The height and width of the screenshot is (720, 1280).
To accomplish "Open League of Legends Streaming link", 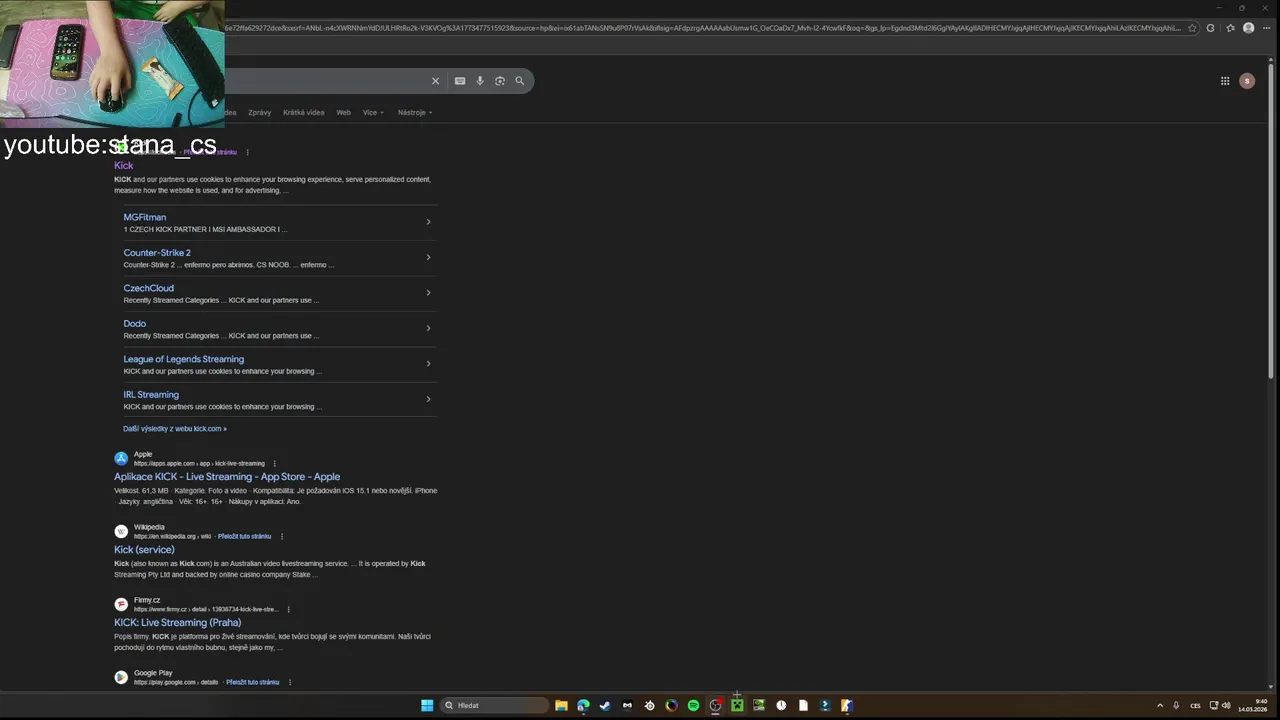I will (184, 359).
